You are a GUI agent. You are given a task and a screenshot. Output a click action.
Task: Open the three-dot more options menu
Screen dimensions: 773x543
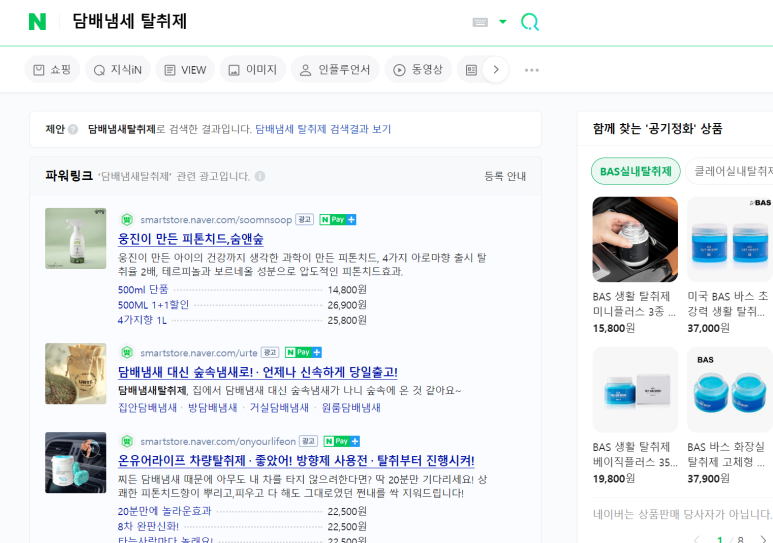531,70
